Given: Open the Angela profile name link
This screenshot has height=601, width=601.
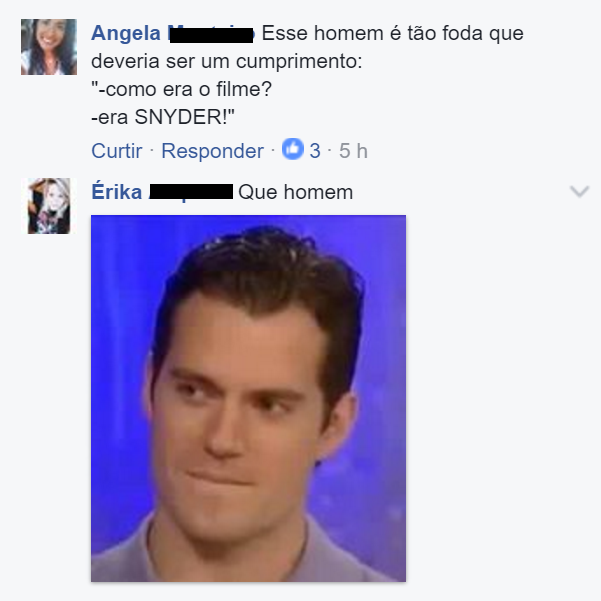Looking at the screenshot, I should coord(126,33).
